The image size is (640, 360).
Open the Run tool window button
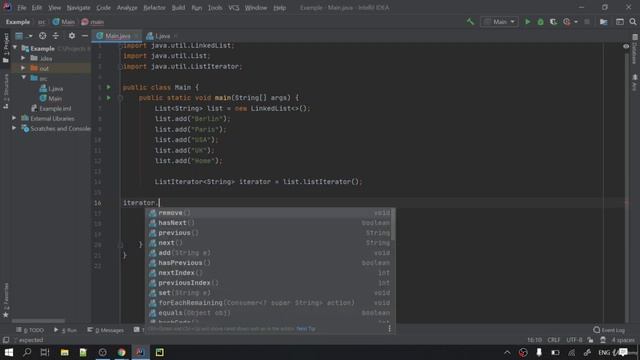tap(65, 330)
